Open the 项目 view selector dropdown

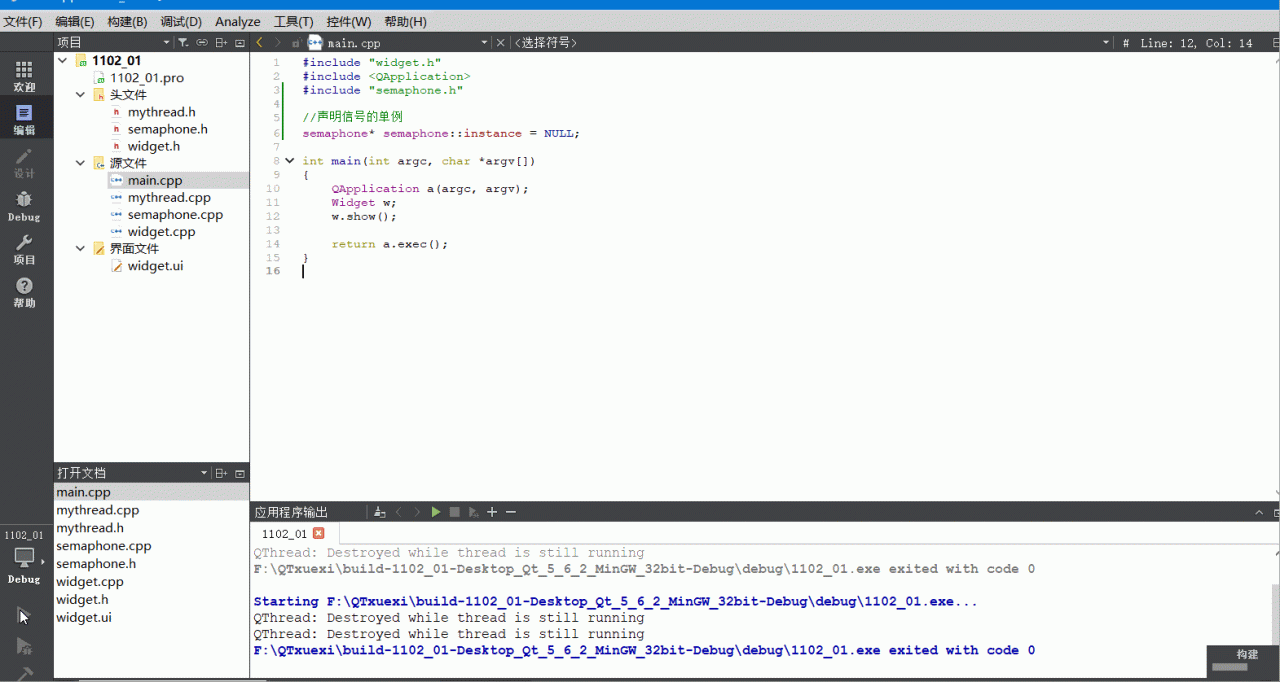(x=167, y=43)
